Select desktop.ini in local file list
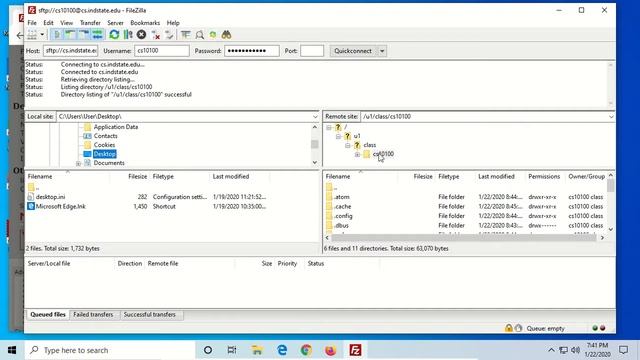This screenshot has width=640, height=360. [50, 197]
